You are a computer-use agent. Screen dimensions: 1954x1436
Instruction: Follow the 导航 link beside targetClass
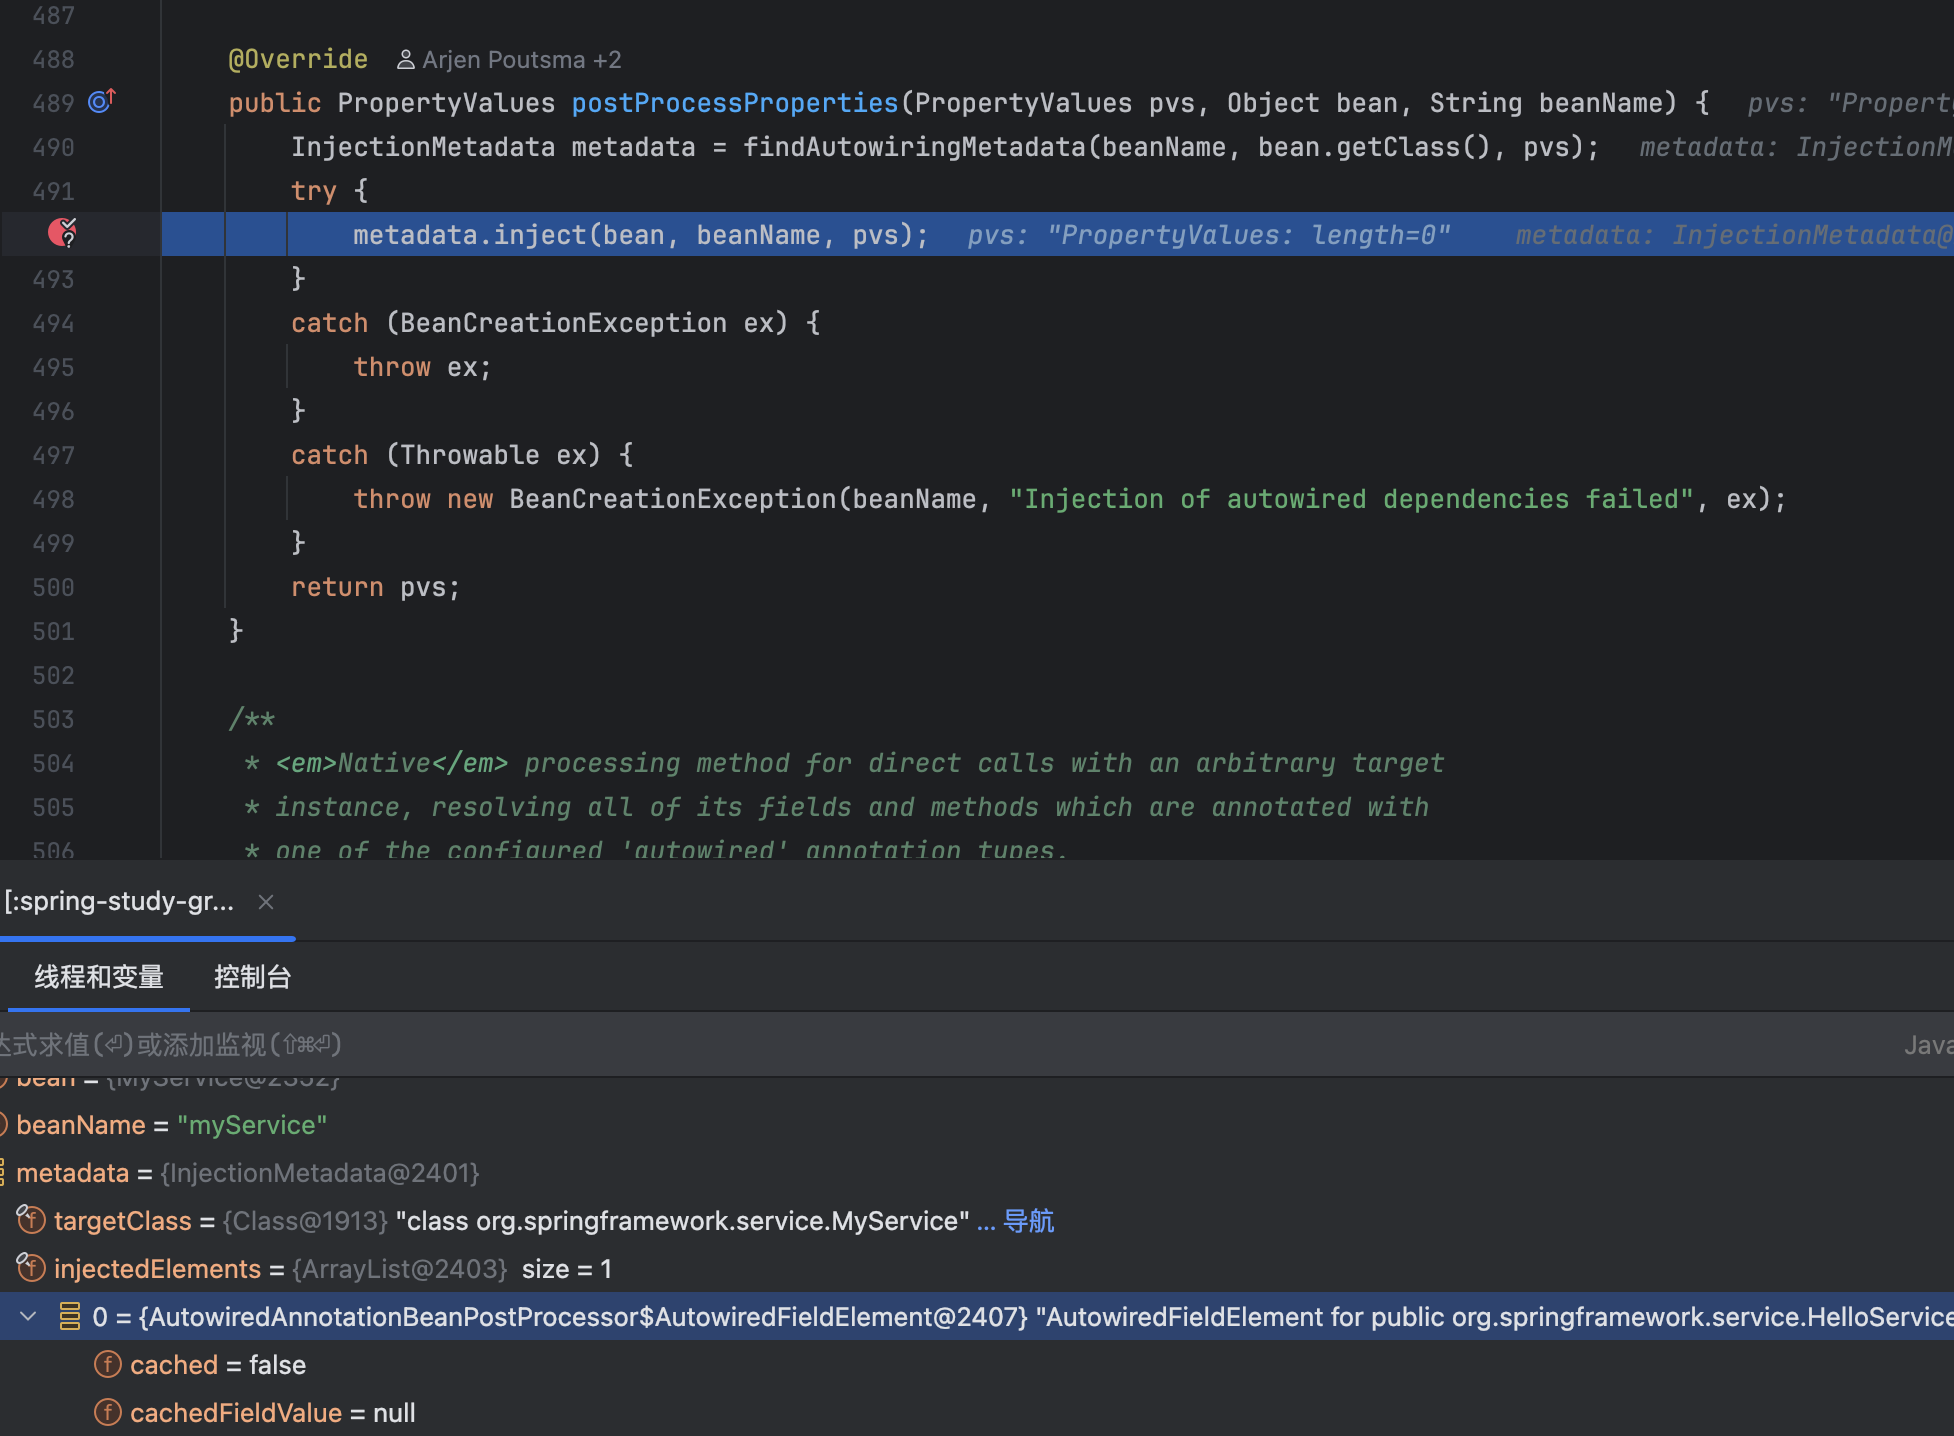[1028, 1221]
